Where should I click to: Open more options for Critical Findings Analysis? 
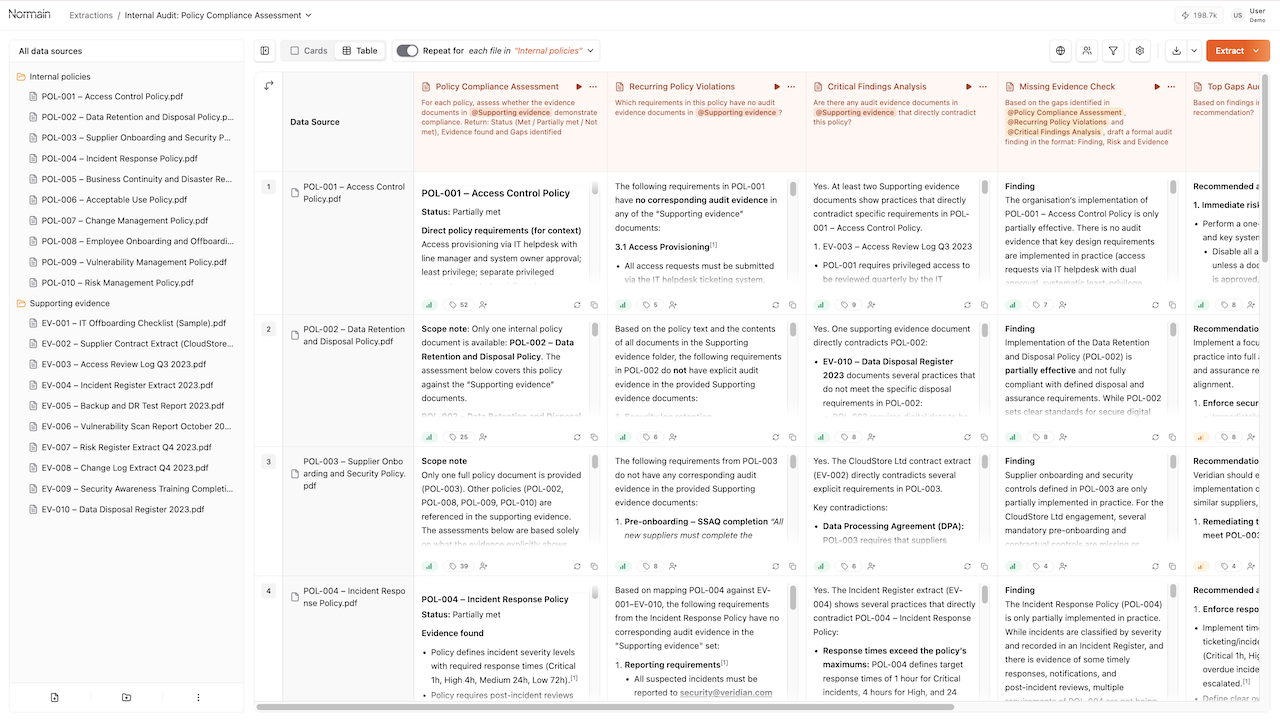984,87
